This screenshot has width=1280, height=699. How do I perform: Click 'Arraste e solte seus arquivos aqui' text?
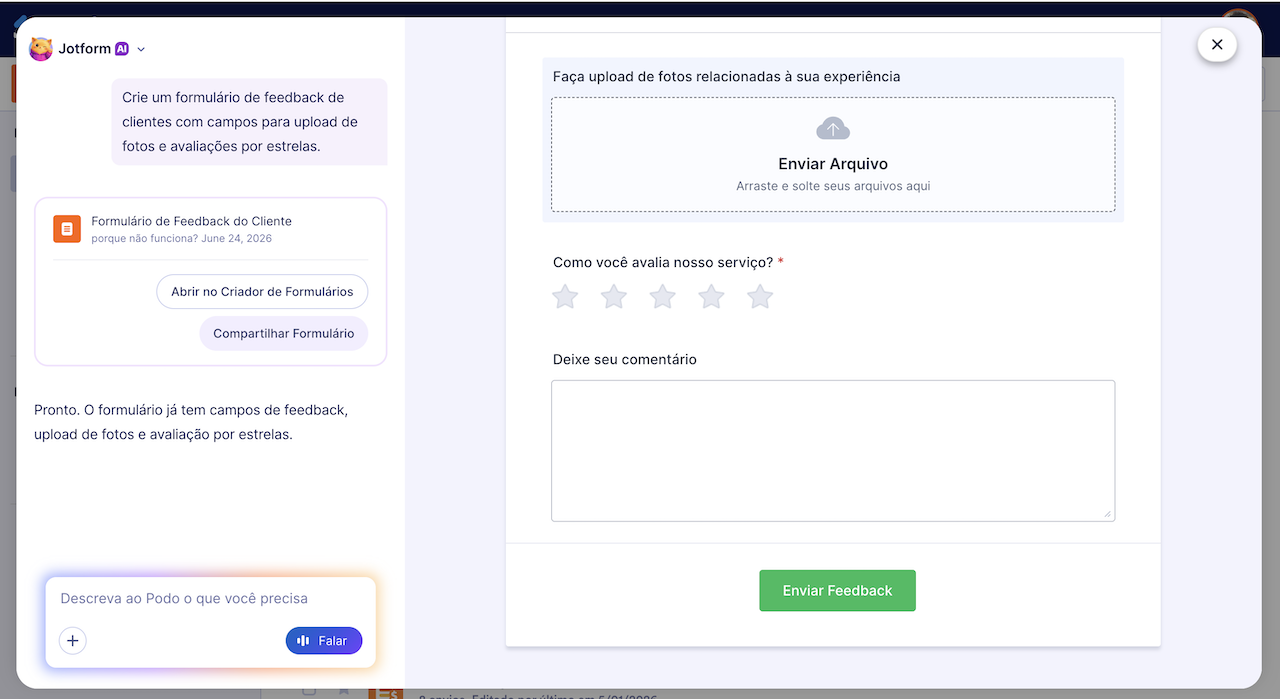point(833,186)
